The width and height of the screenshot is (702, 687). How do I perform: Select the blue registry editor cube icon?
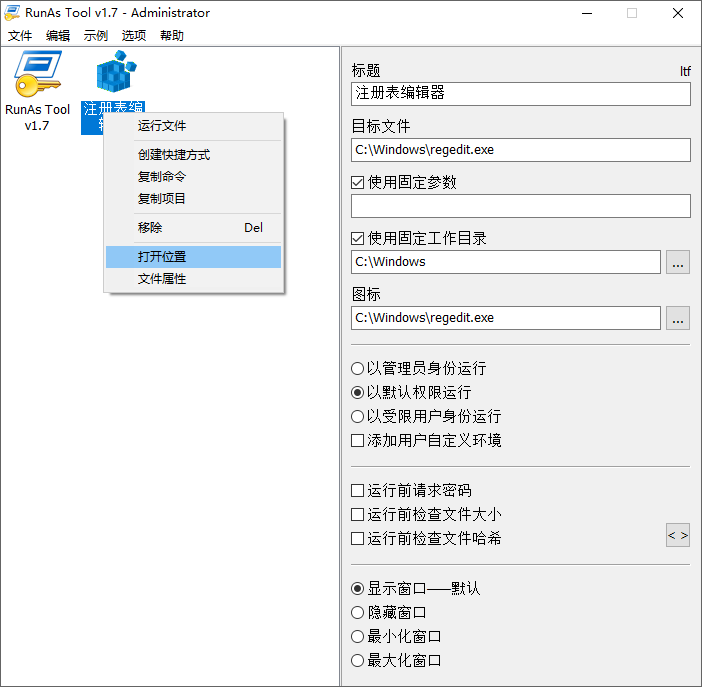116,72
